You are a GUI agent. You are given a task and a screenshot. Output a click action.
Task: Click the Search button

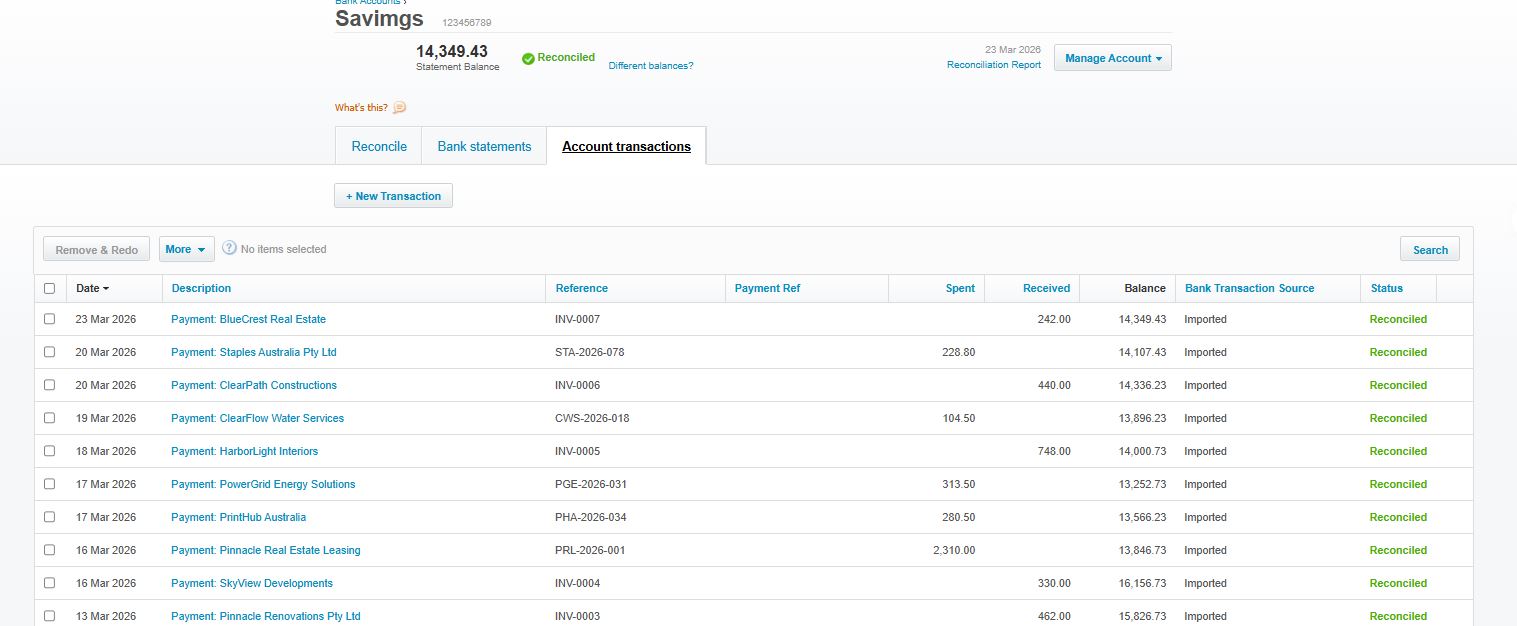coord(1430,249)
